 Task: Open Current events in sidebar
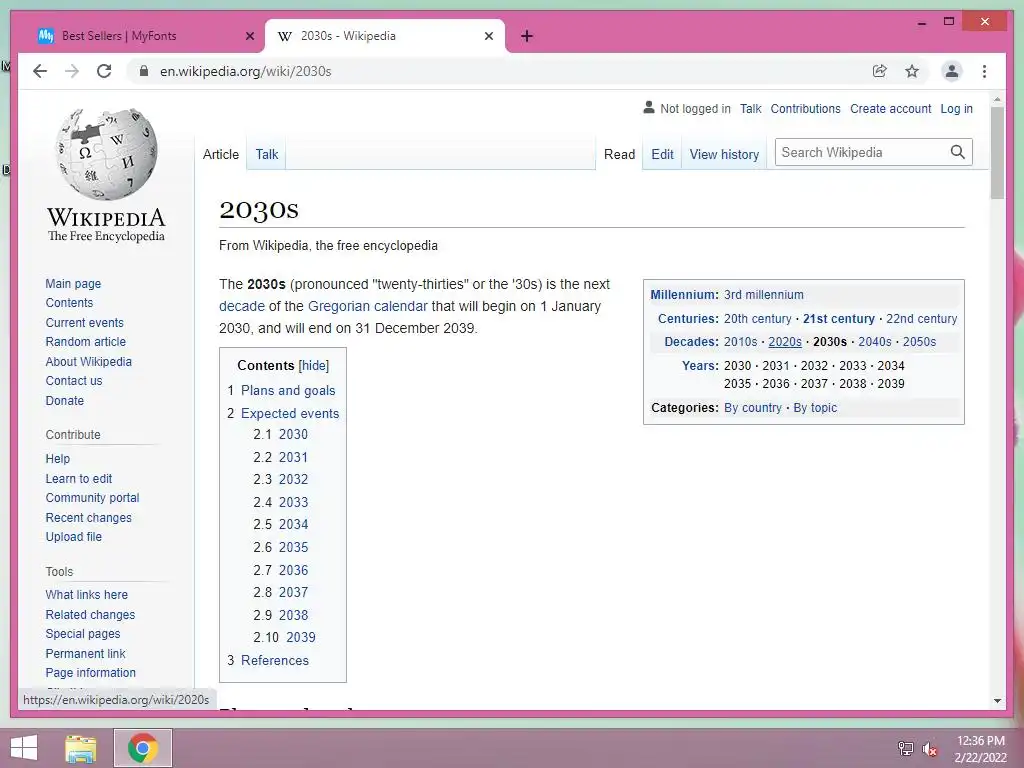point(84,323)
